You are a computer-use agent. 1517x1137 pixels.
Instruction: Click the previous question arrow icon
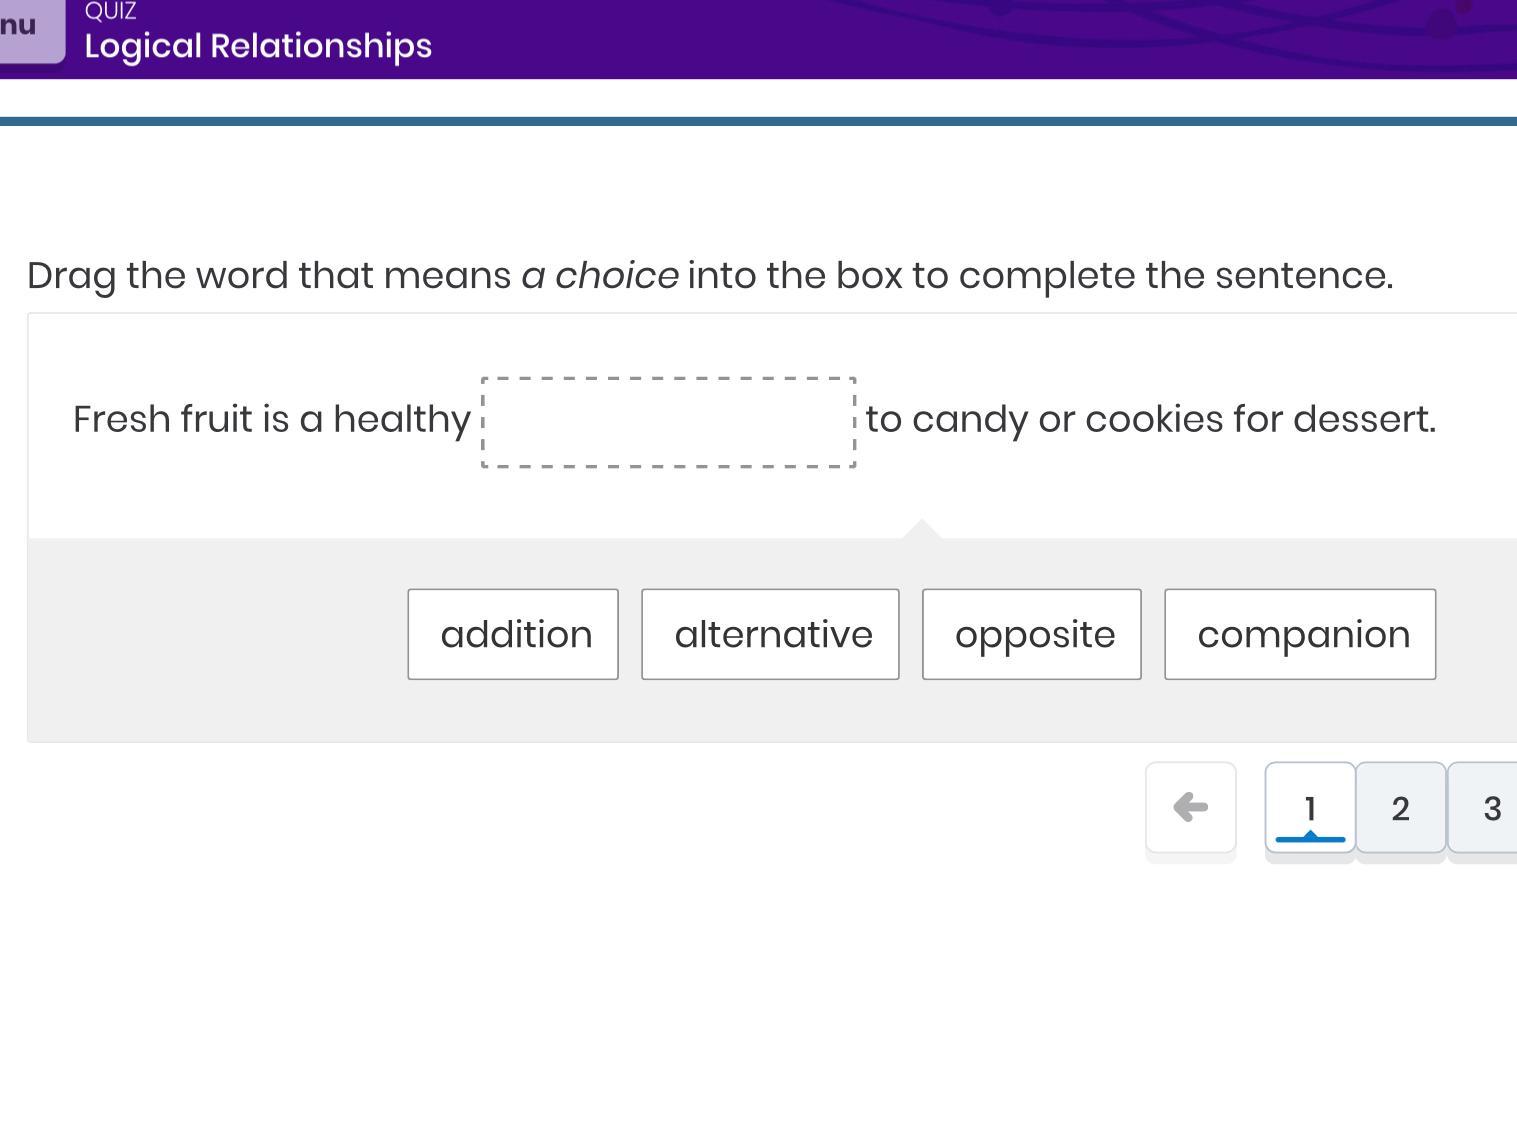(x=1190, y=807)
